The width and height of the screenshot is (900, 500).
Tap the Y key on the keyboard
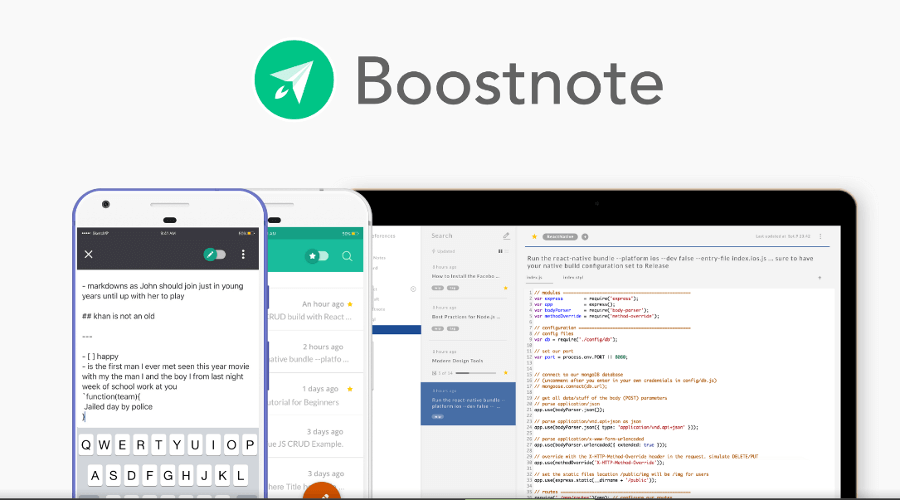pos(177,445)
